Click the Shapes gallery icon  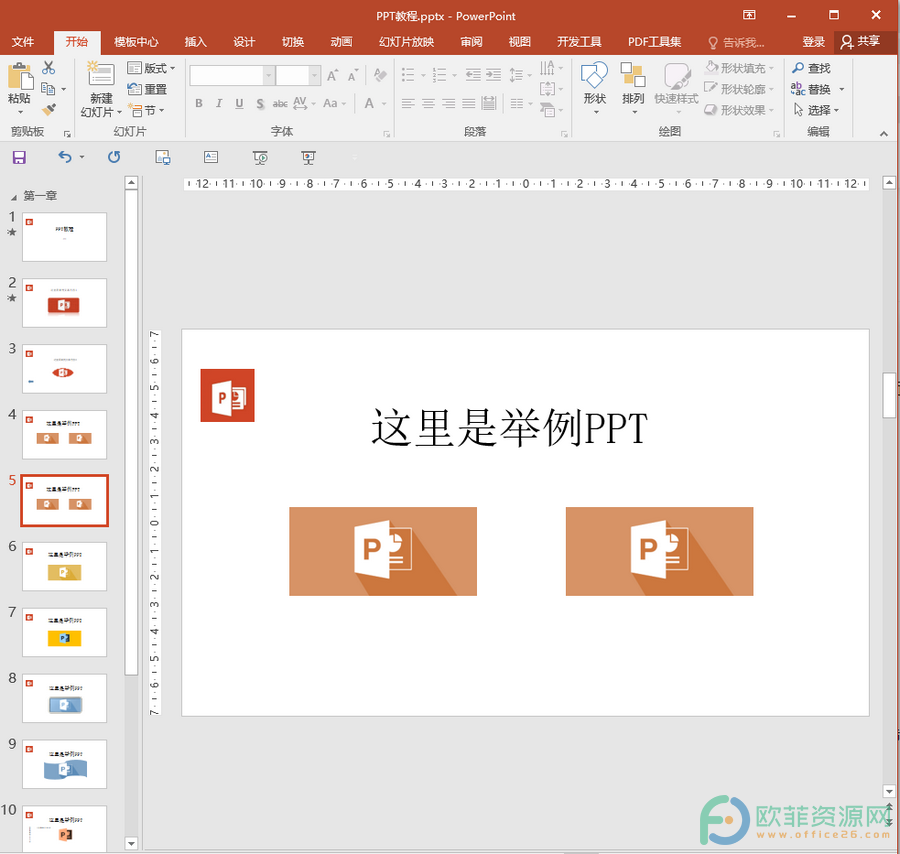(595, 76)
